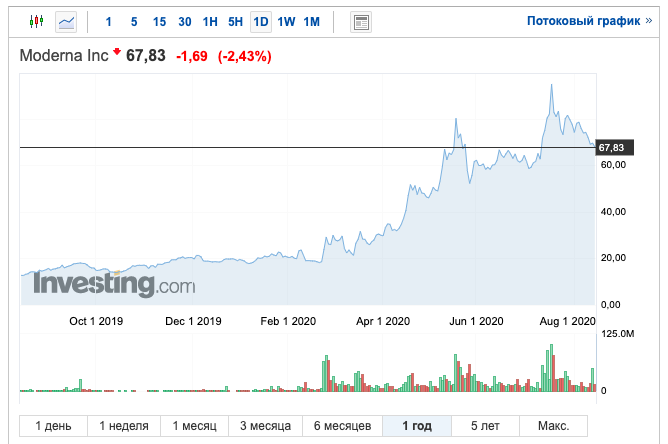Choose the 1H interval
668x444 pixels.
tap(210, 22)
